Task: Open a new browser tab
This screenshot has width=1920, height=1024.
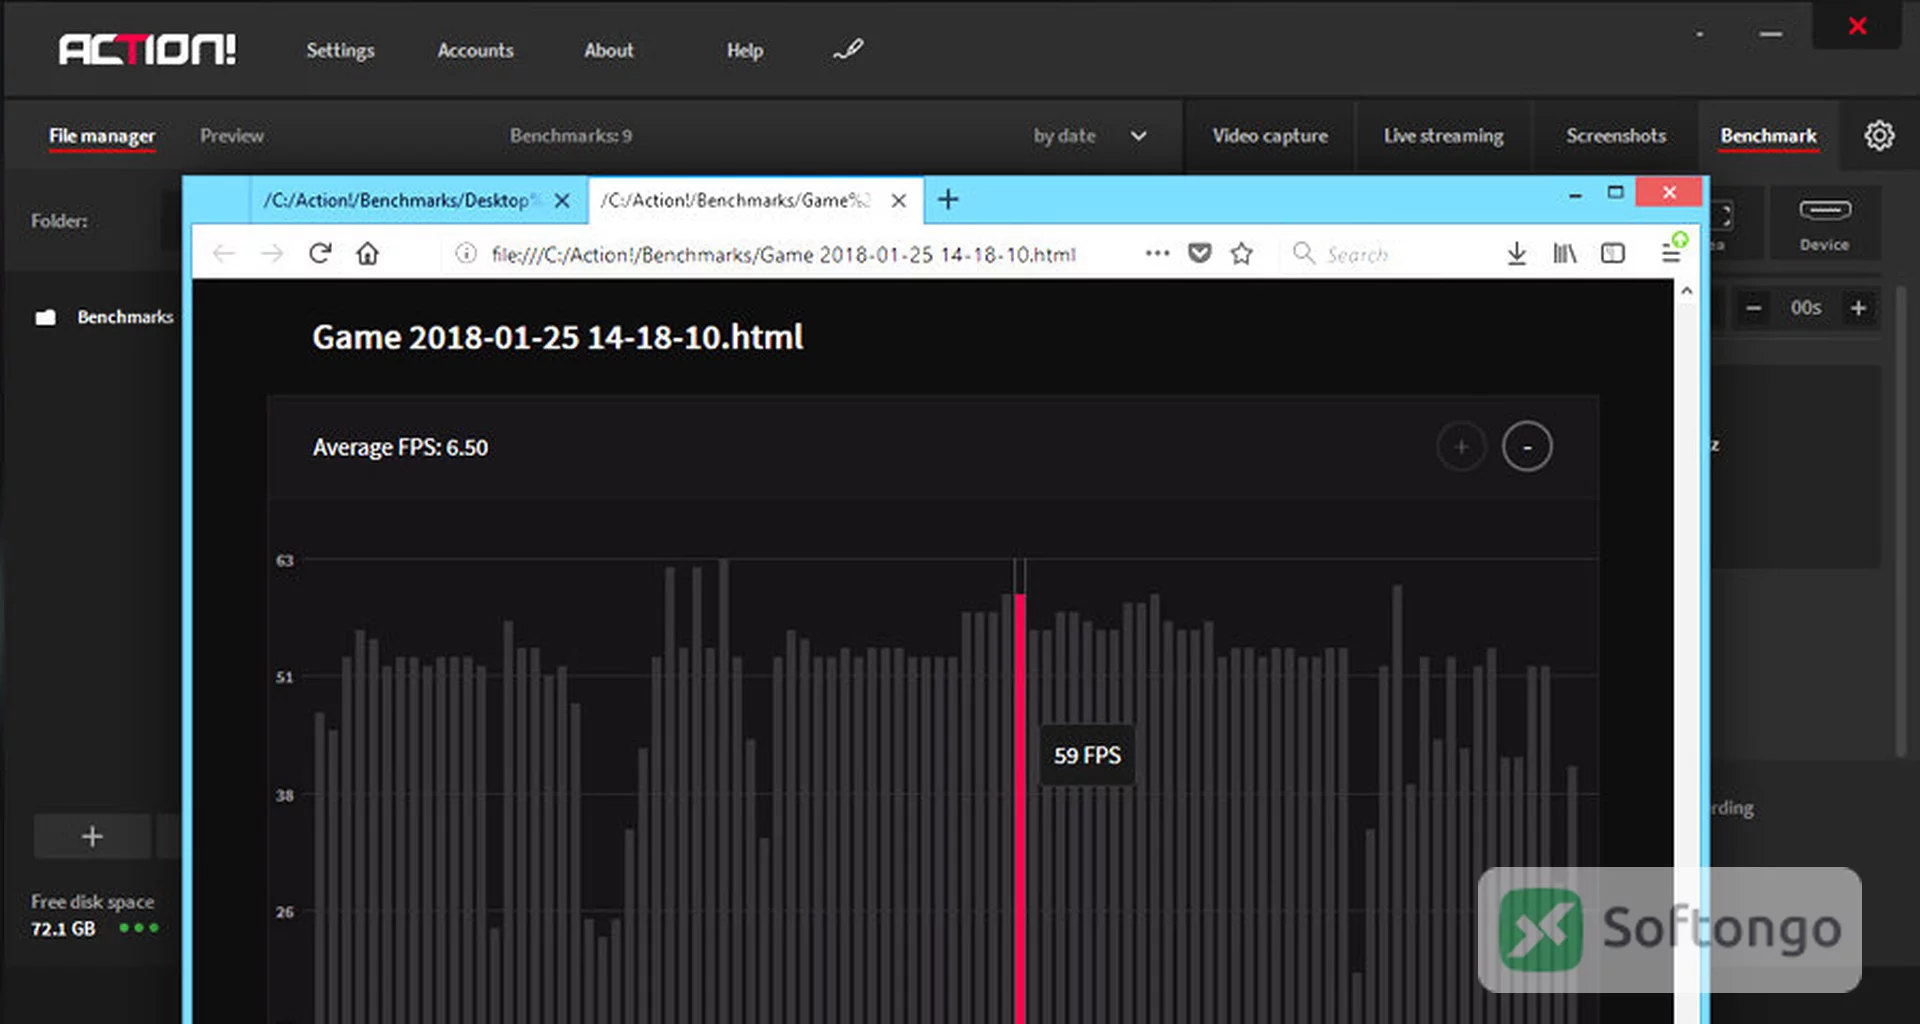Action: click(x=948, y=200)
